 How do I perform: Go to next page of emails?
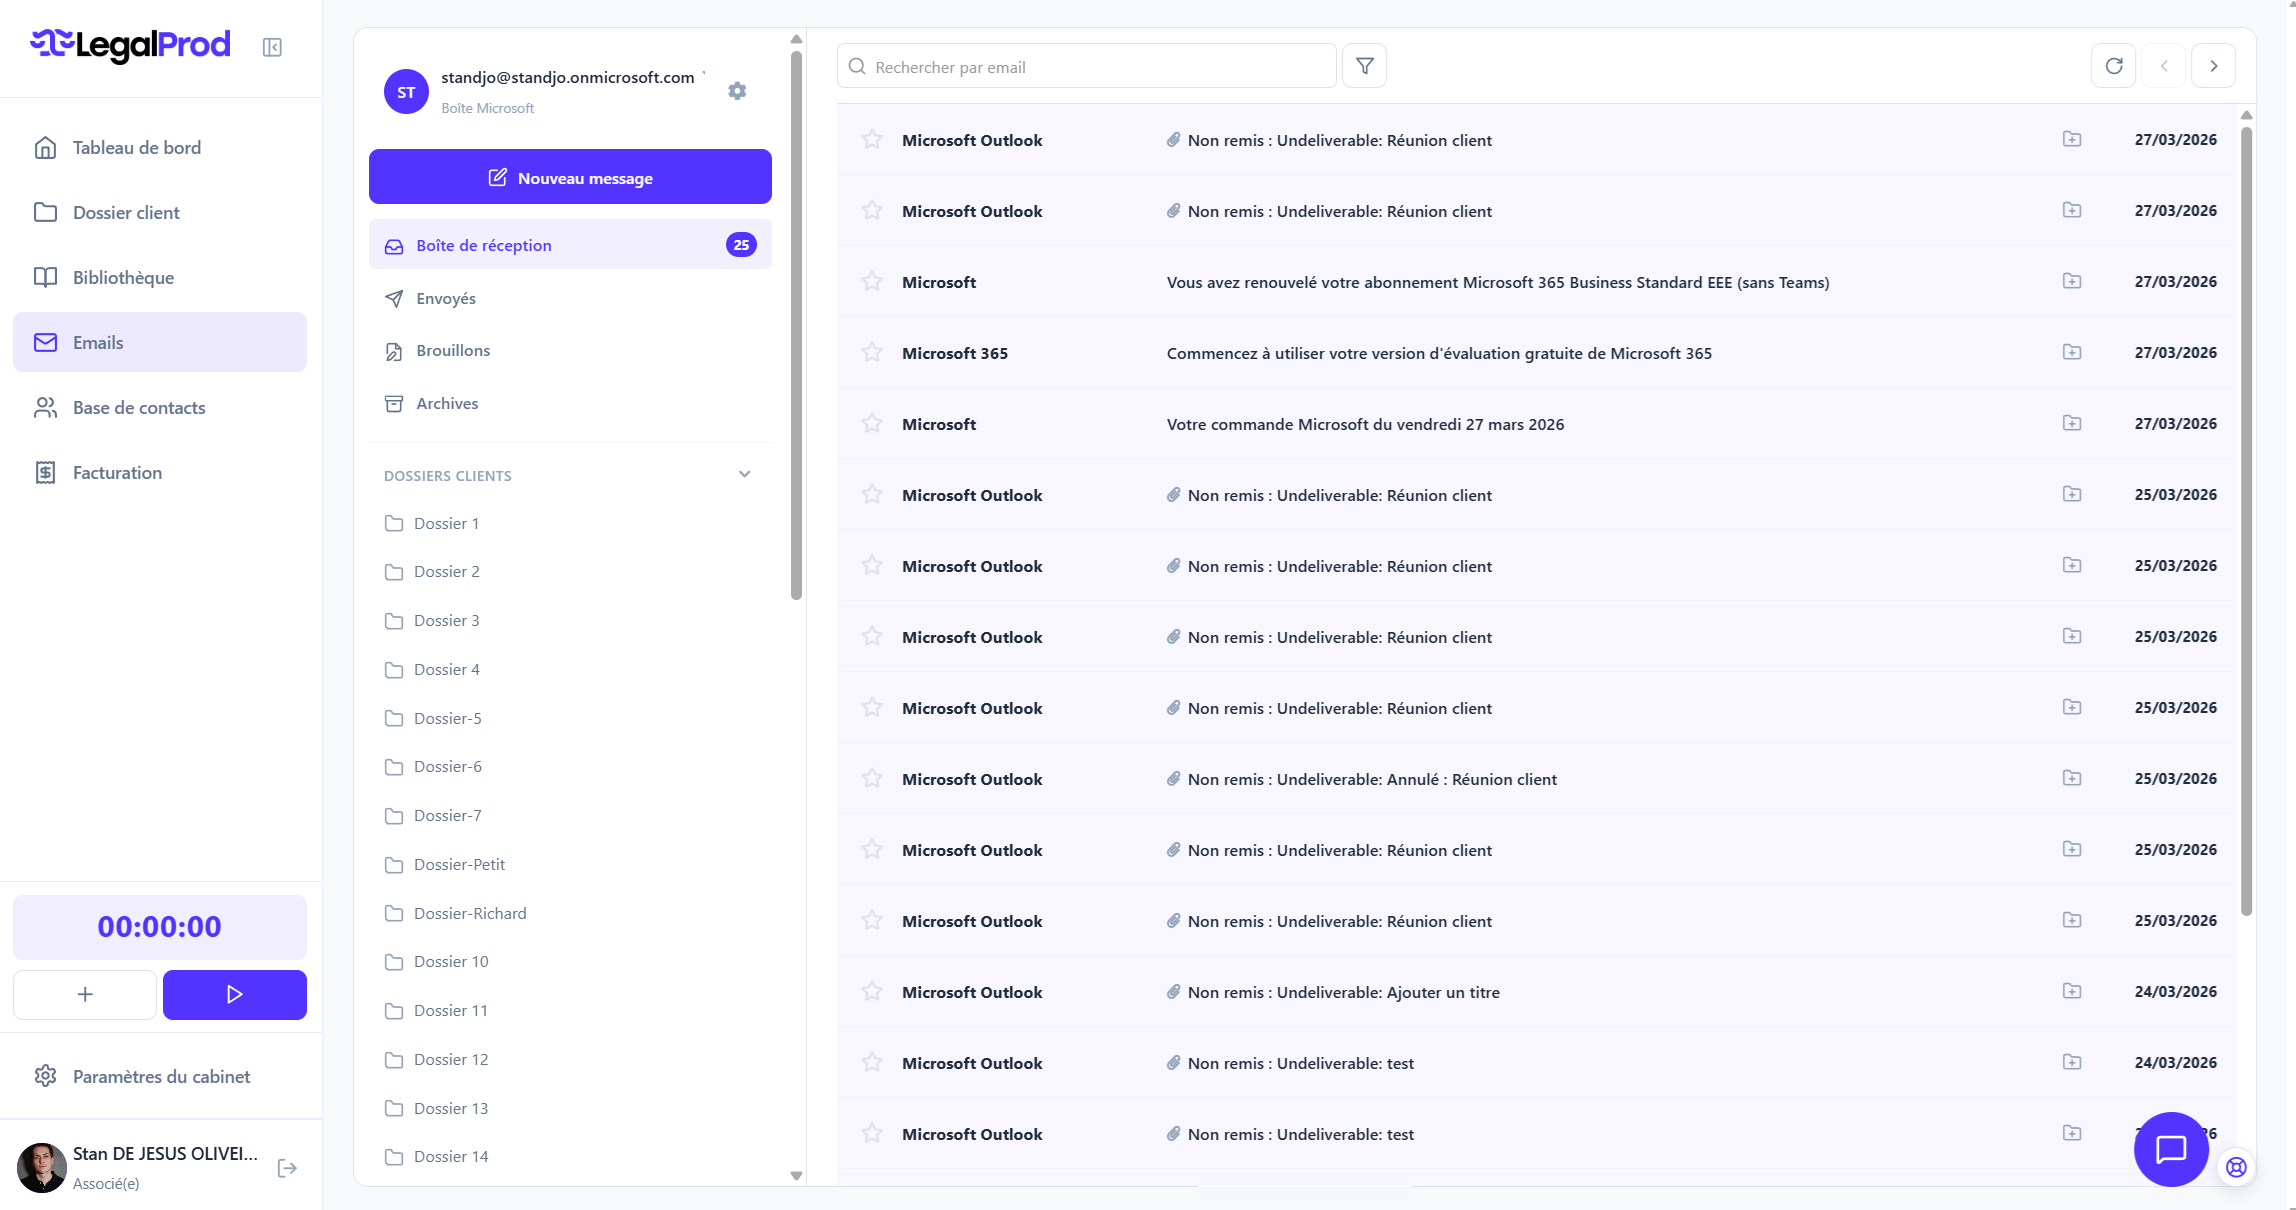(2213, 66)
